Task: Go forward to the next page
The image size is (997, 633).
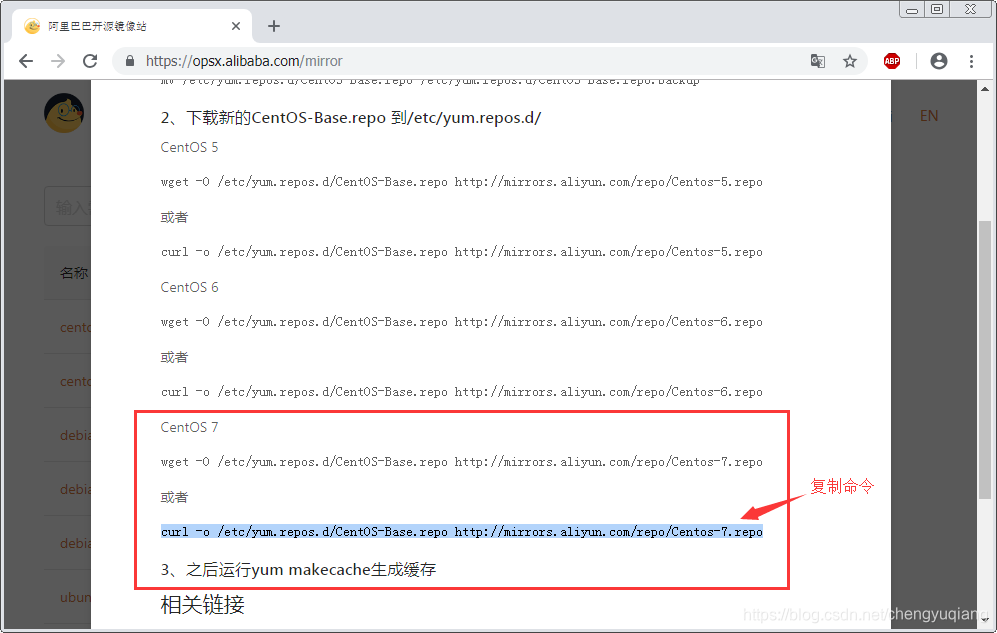Action: coord(58,61)
